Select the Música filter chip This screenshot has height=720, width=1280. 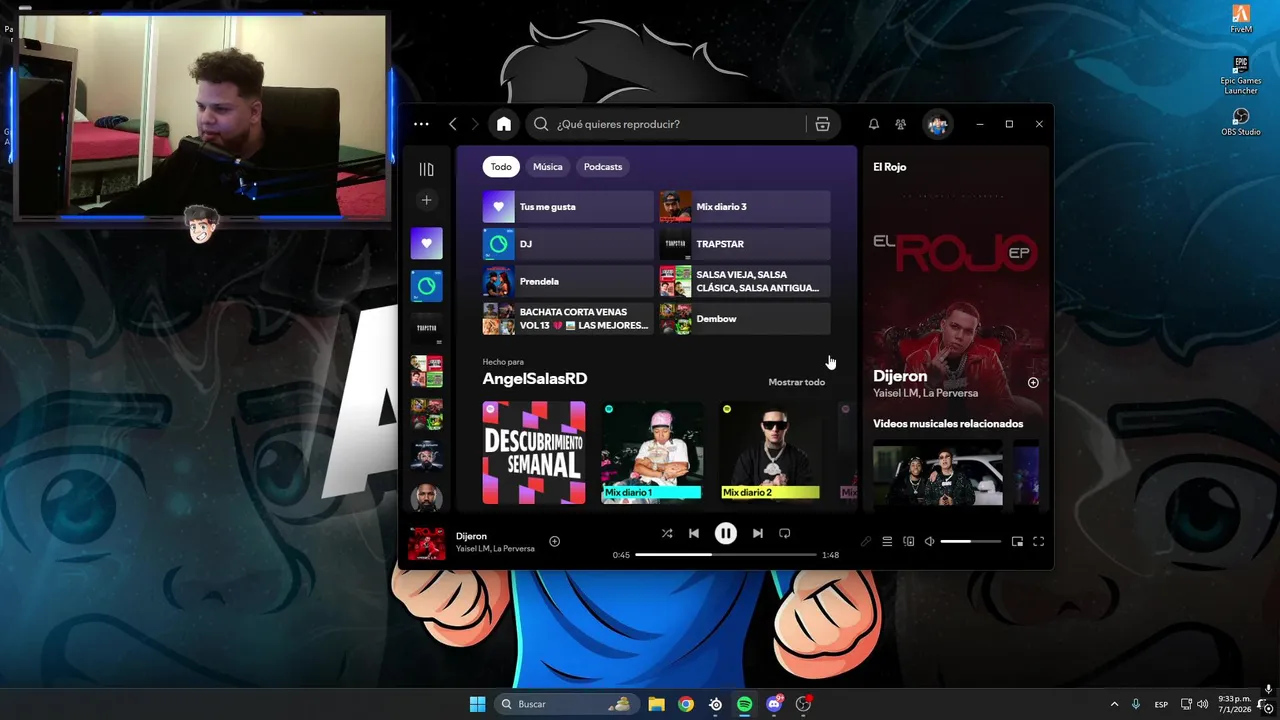click(x=548, y=167)
